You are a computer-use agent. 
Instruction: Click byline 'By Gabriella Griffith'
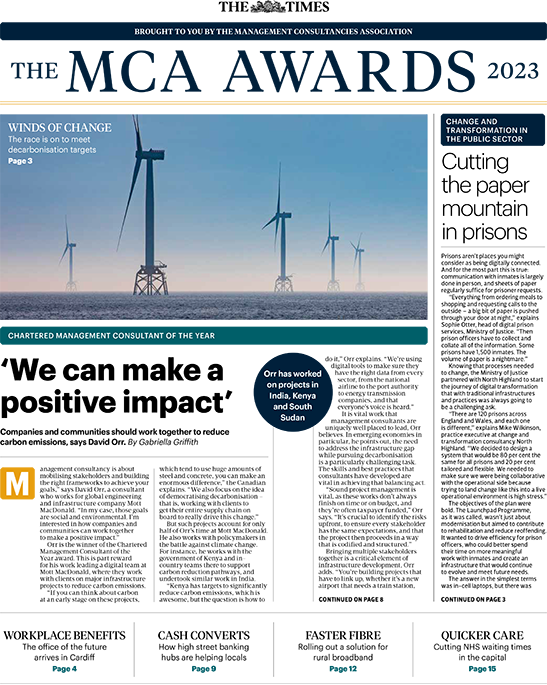click(163, 442)
